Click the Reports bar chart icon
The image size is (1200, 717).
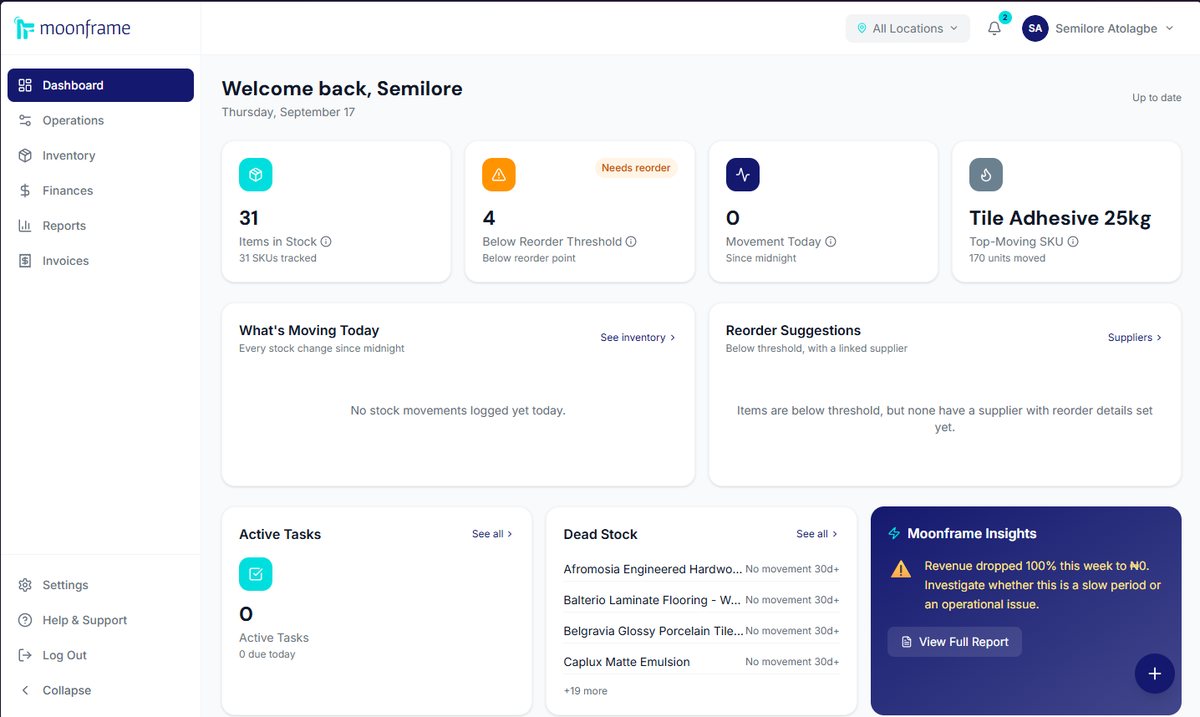click(x=25, y=225)
